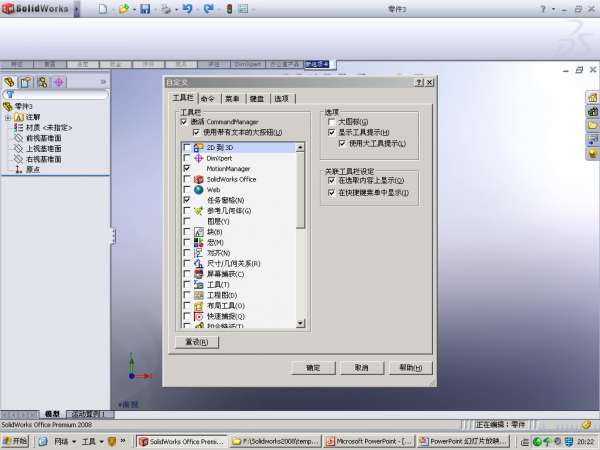Toggle the 使用大工具提示 checkbox
Image resolution: width=600 pixels, height=450 pixels.
click(x=342, y=143)
